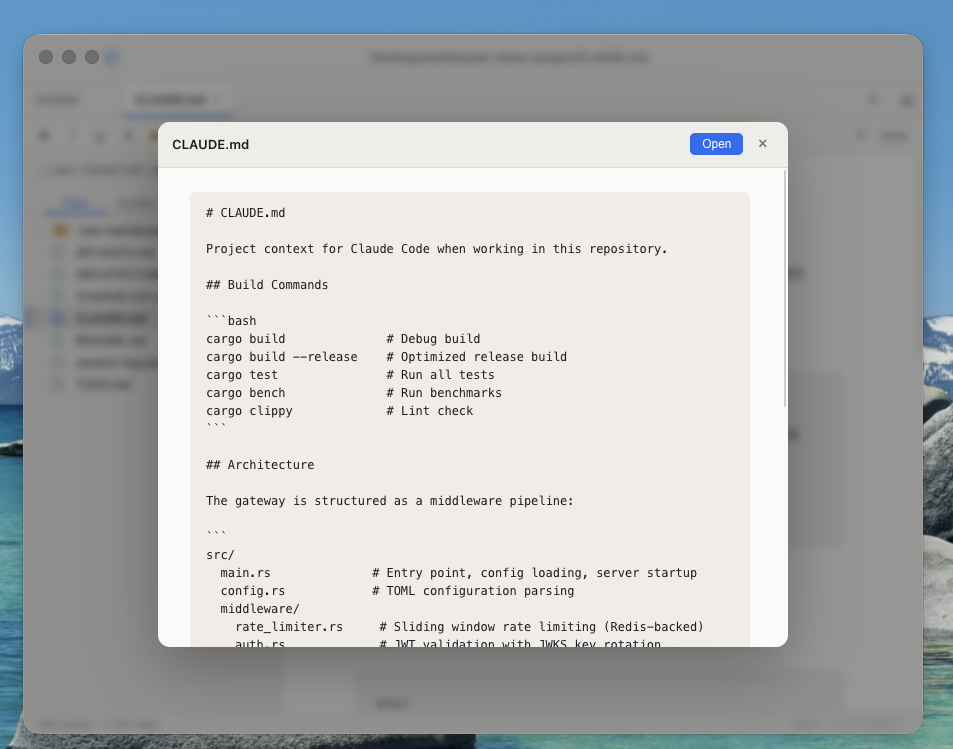Click the '# Run all tests' comment
This screenshot has height=749, width=953.
pyautogui.click(x=441, y=374)
